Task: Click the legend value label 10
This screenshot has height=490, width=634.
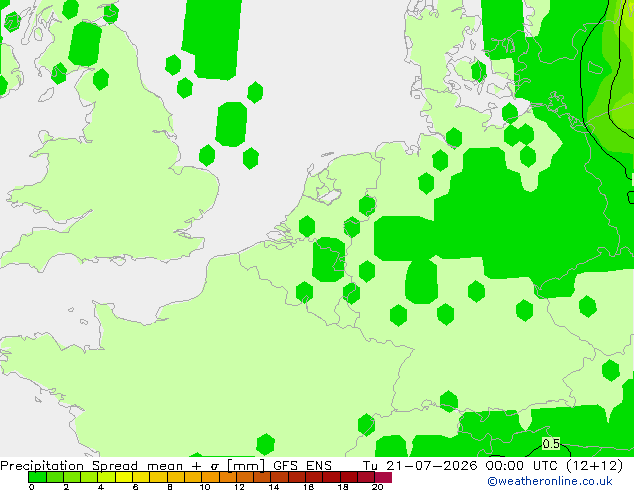Action: 205,487
